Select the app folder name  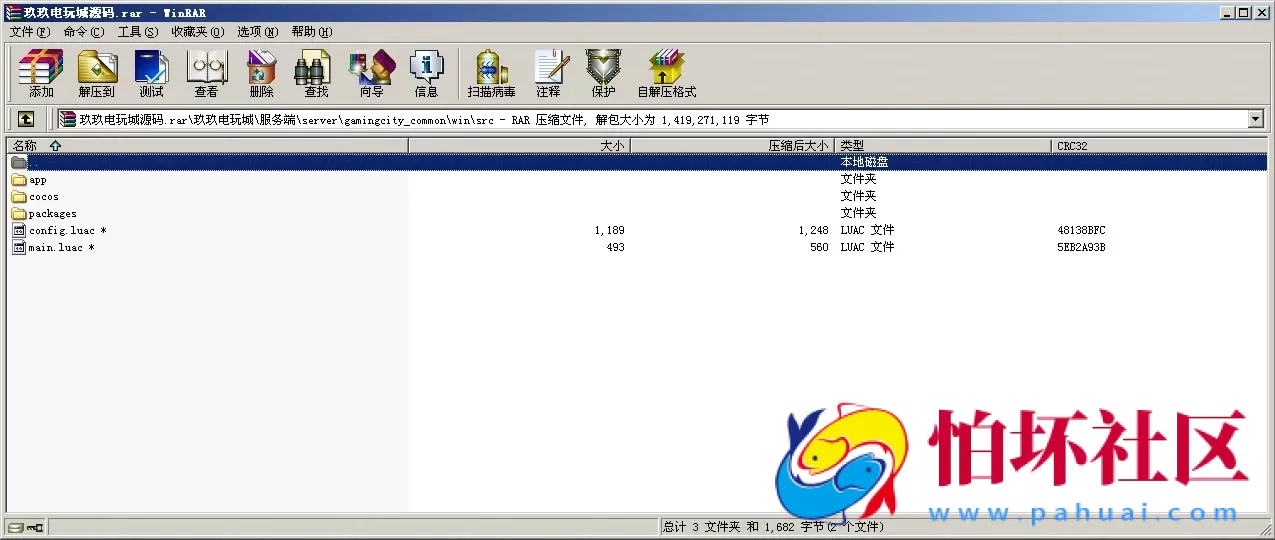click(38, 180)
